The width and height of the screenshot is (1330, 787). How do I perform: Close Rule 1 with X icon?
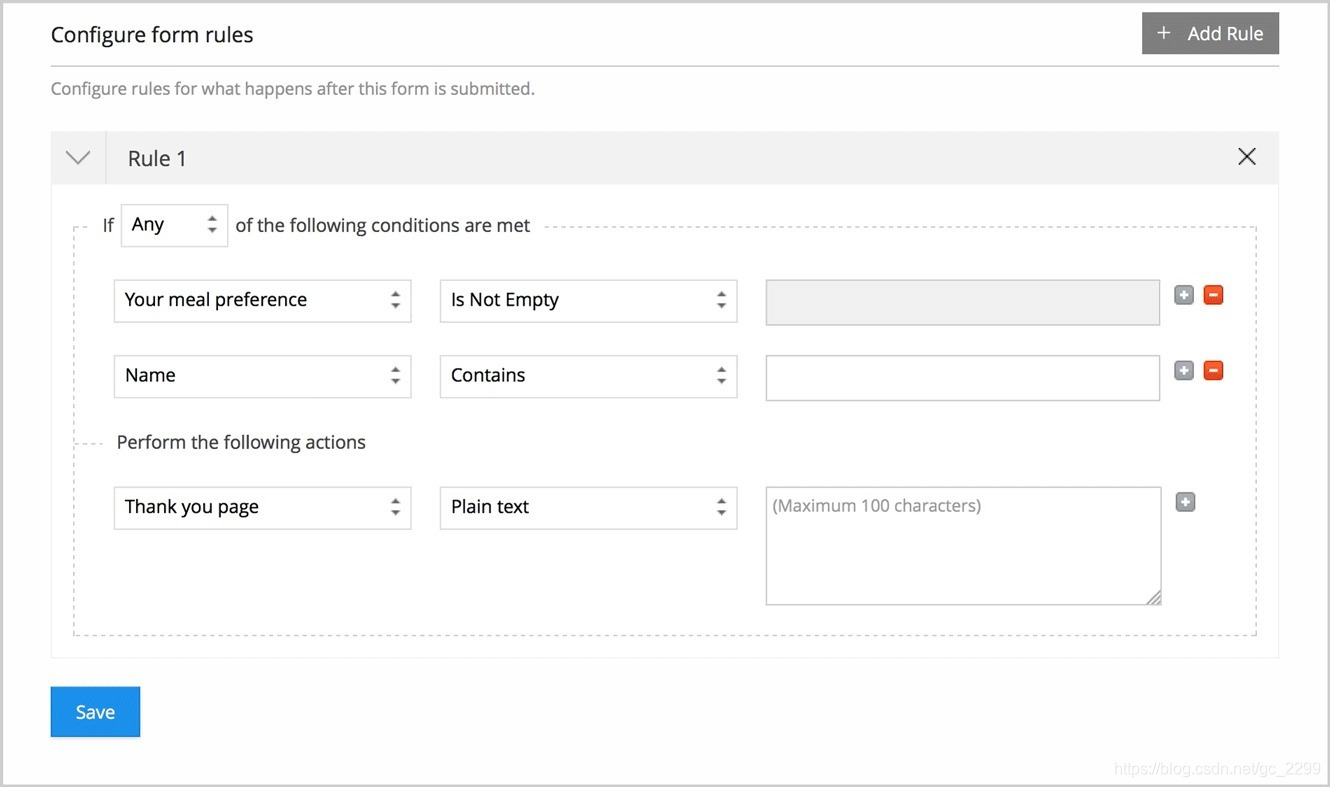tap(1247, 157)
